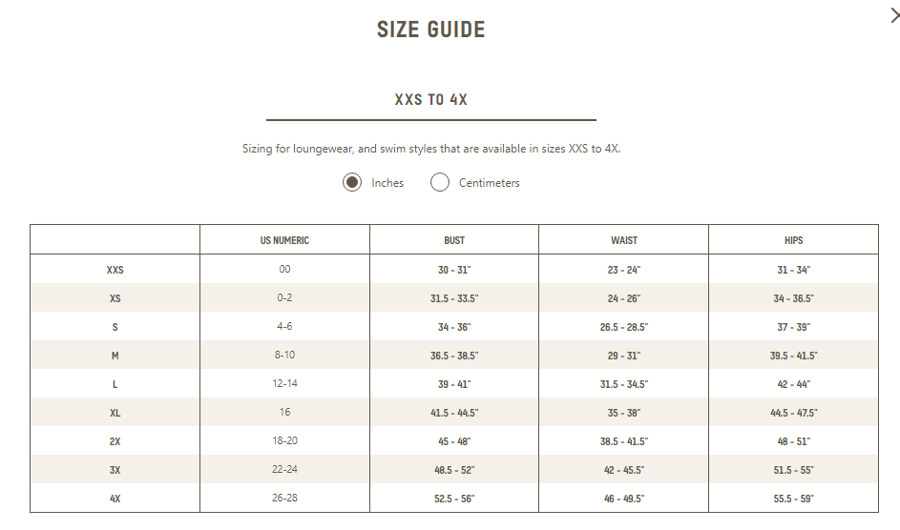Screen dimensions: 900x530
Task: Click the XXS size row label
Action: (x=115, y=269)
